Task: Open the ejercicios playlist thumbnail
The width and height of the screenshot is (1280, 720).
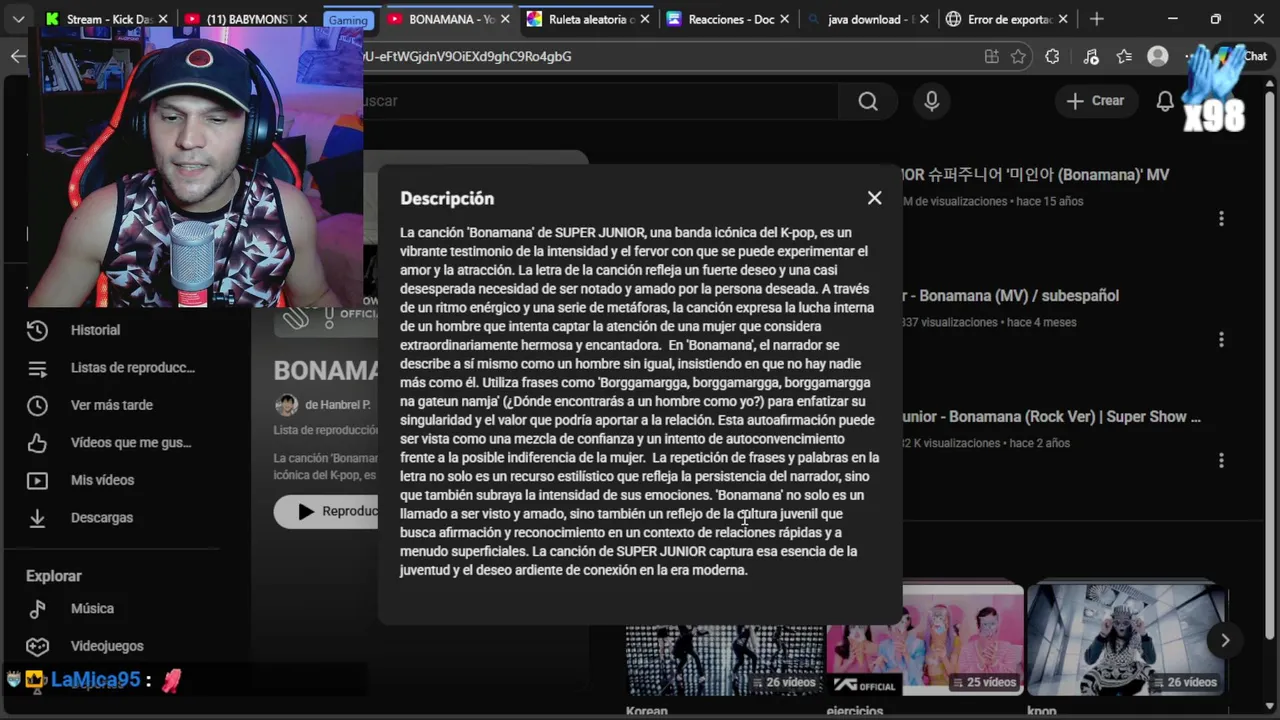Action: (x=925, y=641)
